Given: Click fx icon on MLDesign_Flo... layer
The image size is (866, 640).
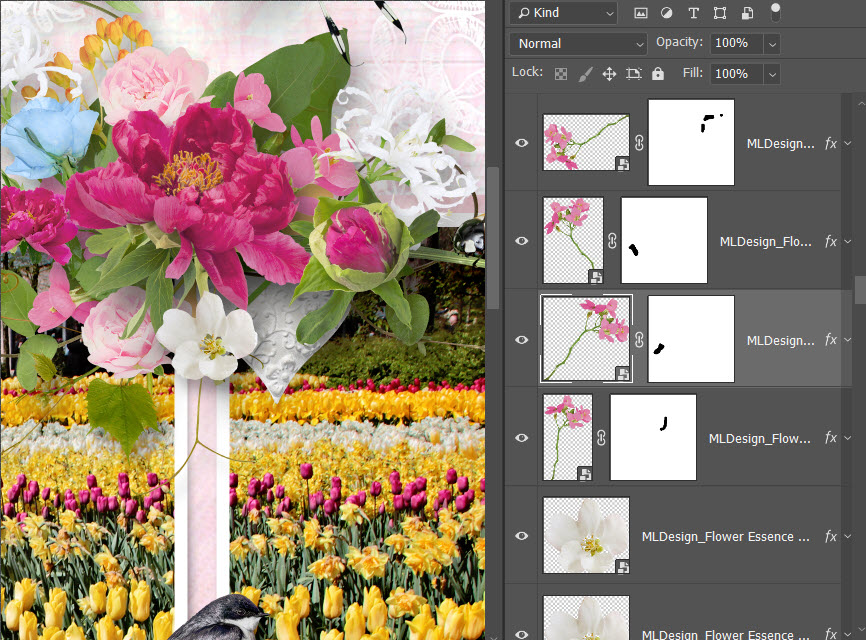Looking at the screenshot, I should pyautogui.click(x=831, y=241).
